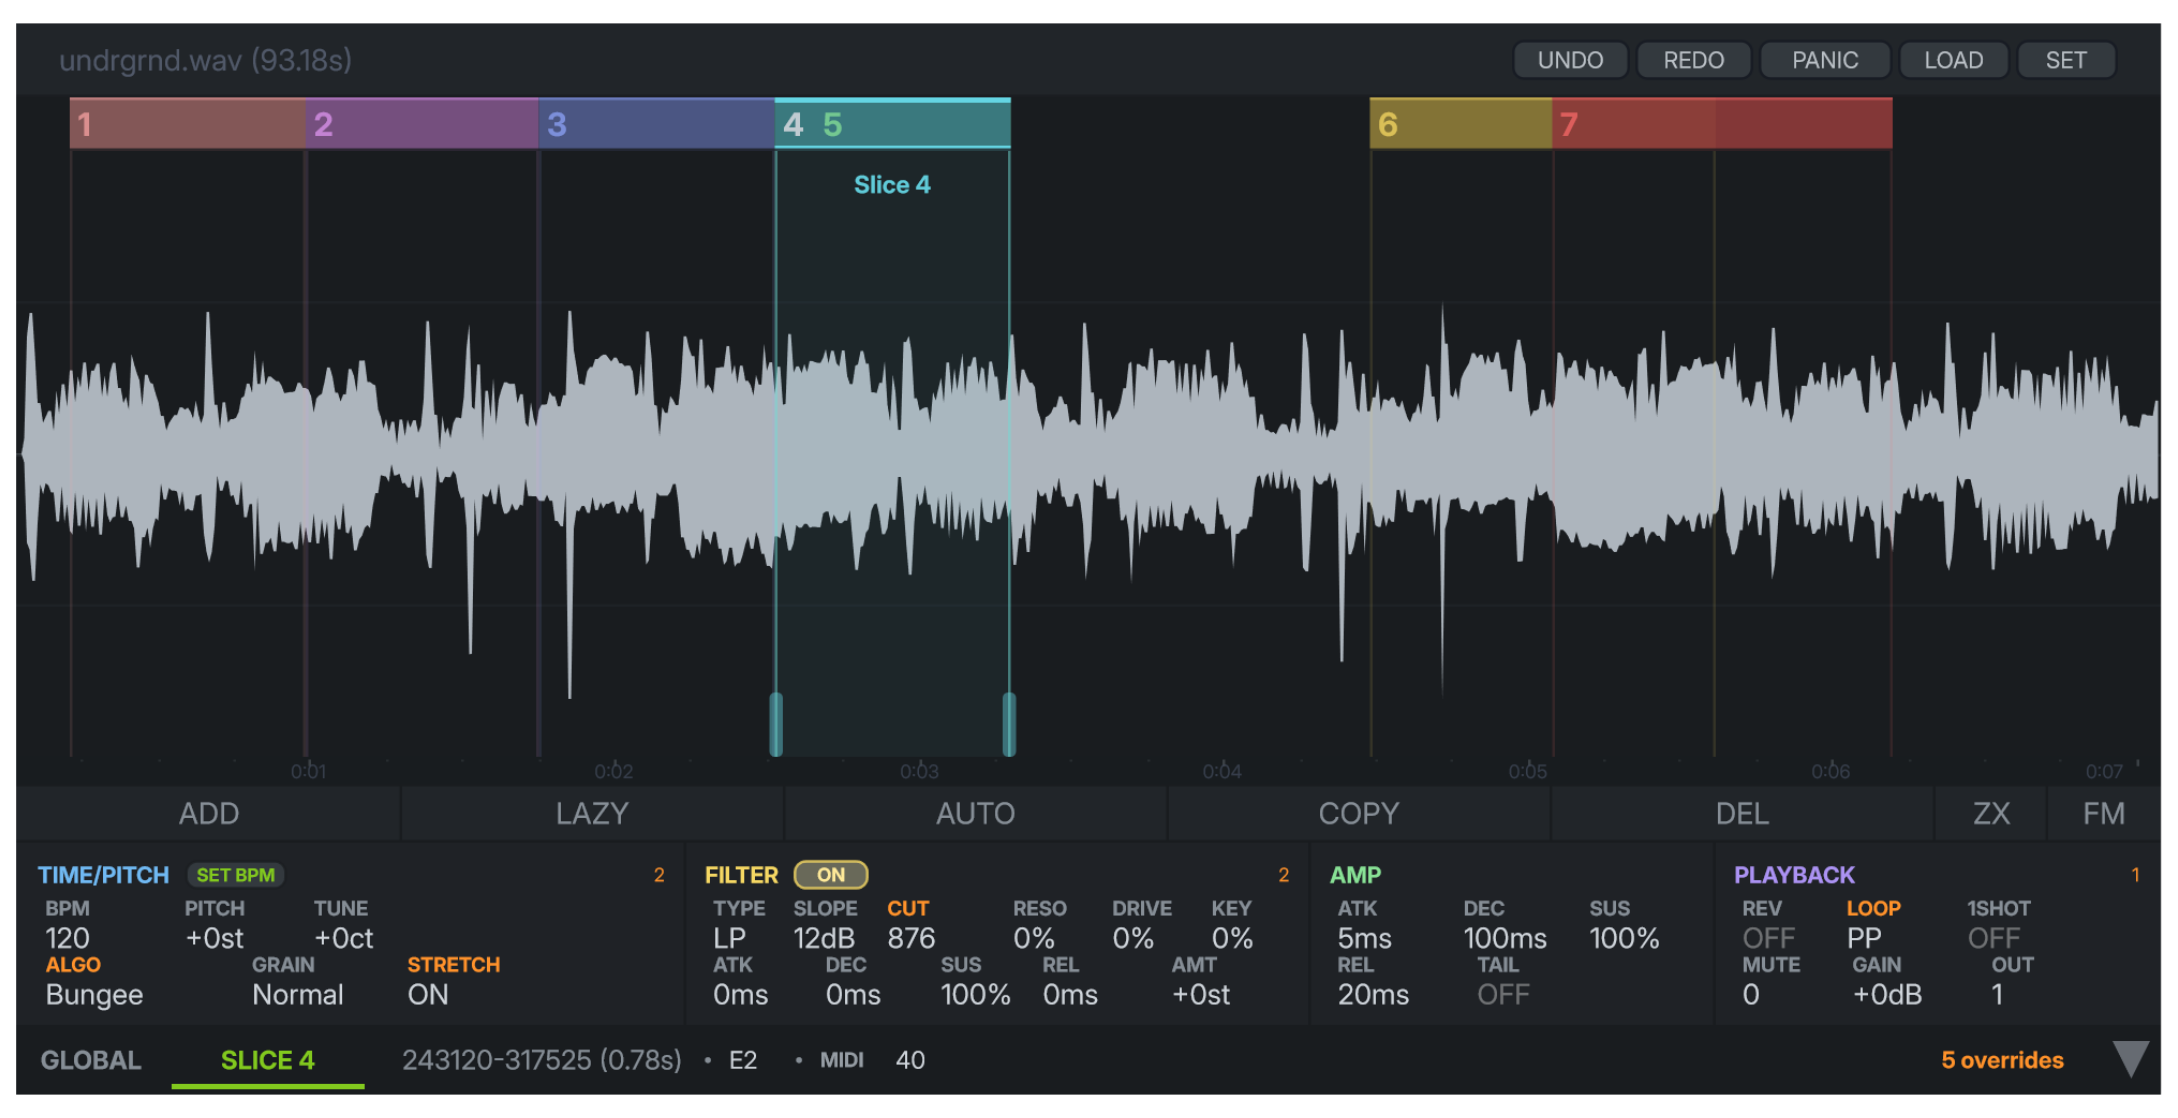Click the ZX zero-crossing button
2178x1118 pixels.
[1990, 813]
